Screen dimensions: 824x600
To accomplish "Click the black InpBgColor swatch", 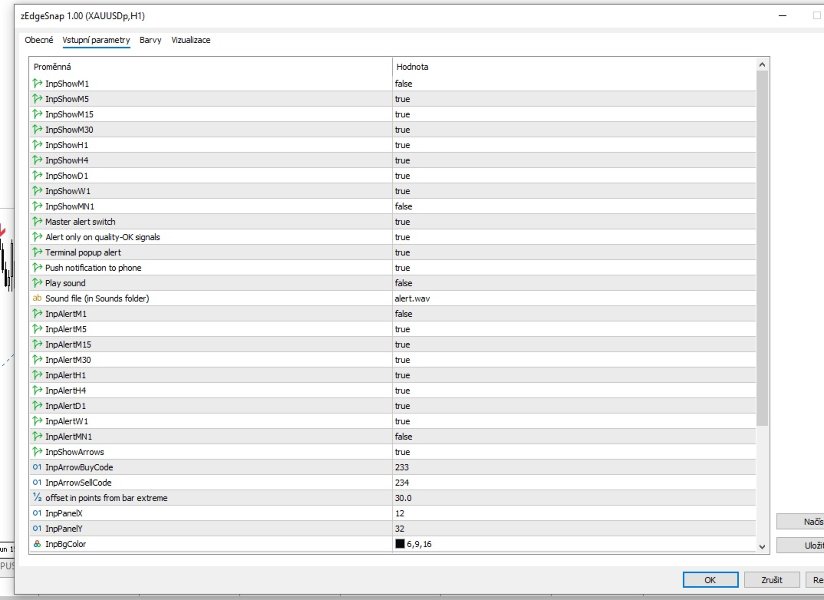I will [x=400, y=544].
